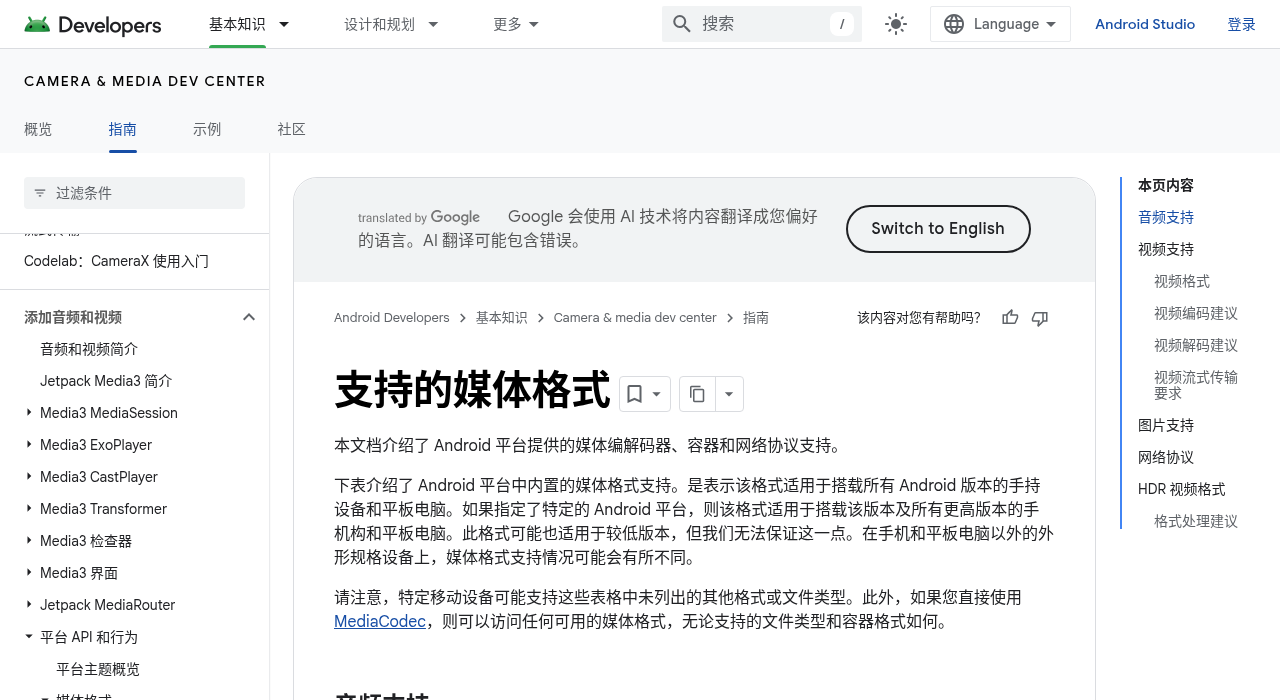Click the globe icon in Language selector
Viewport: 1280px width, 700px height.
(954, 24)
